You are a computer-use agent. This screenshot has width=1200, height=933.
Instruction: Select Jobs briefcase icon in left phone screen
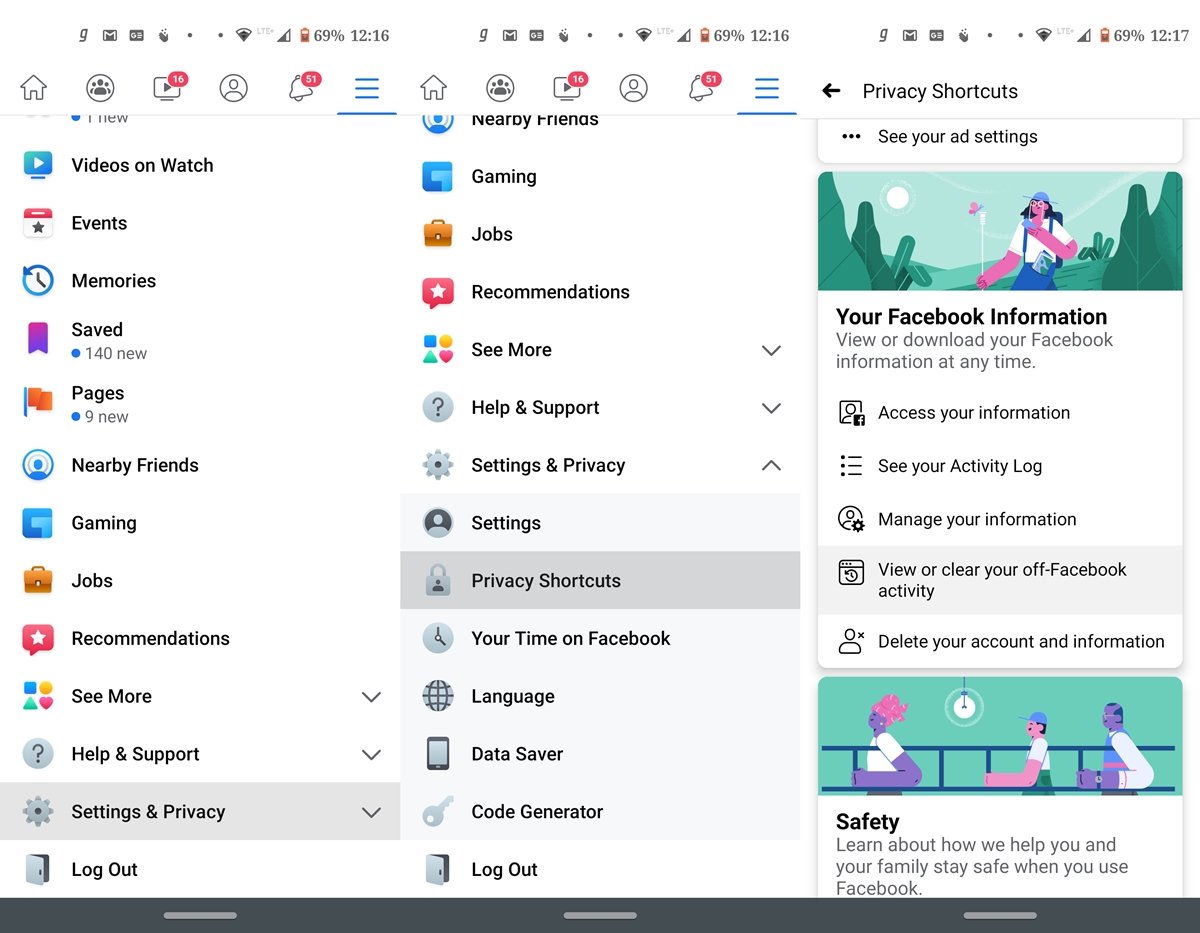pyautogui.click(x=38, y=581)
